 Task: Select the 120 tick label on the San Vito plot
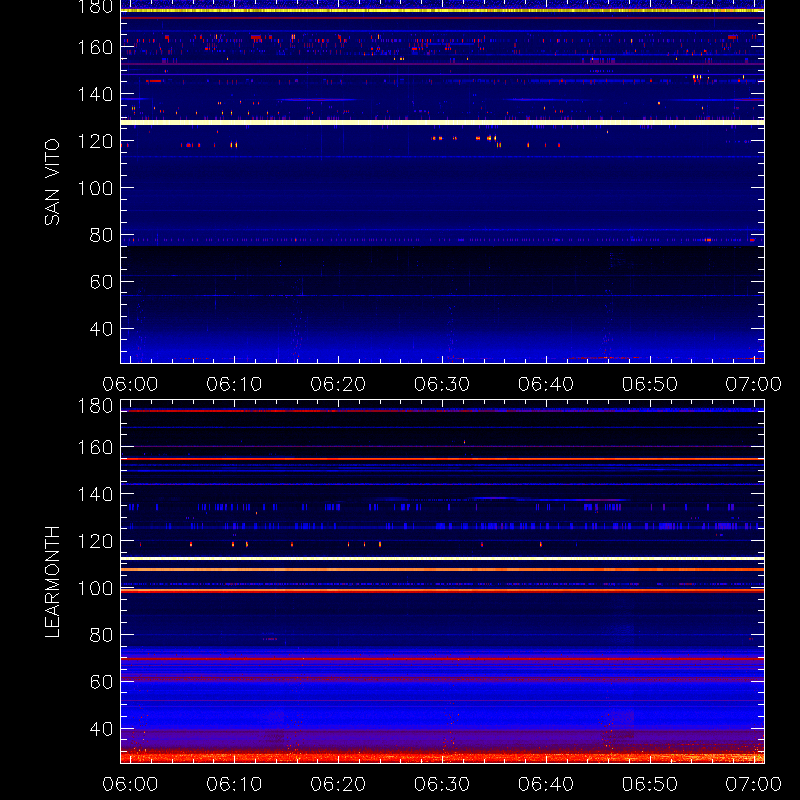tap(95, 141)
